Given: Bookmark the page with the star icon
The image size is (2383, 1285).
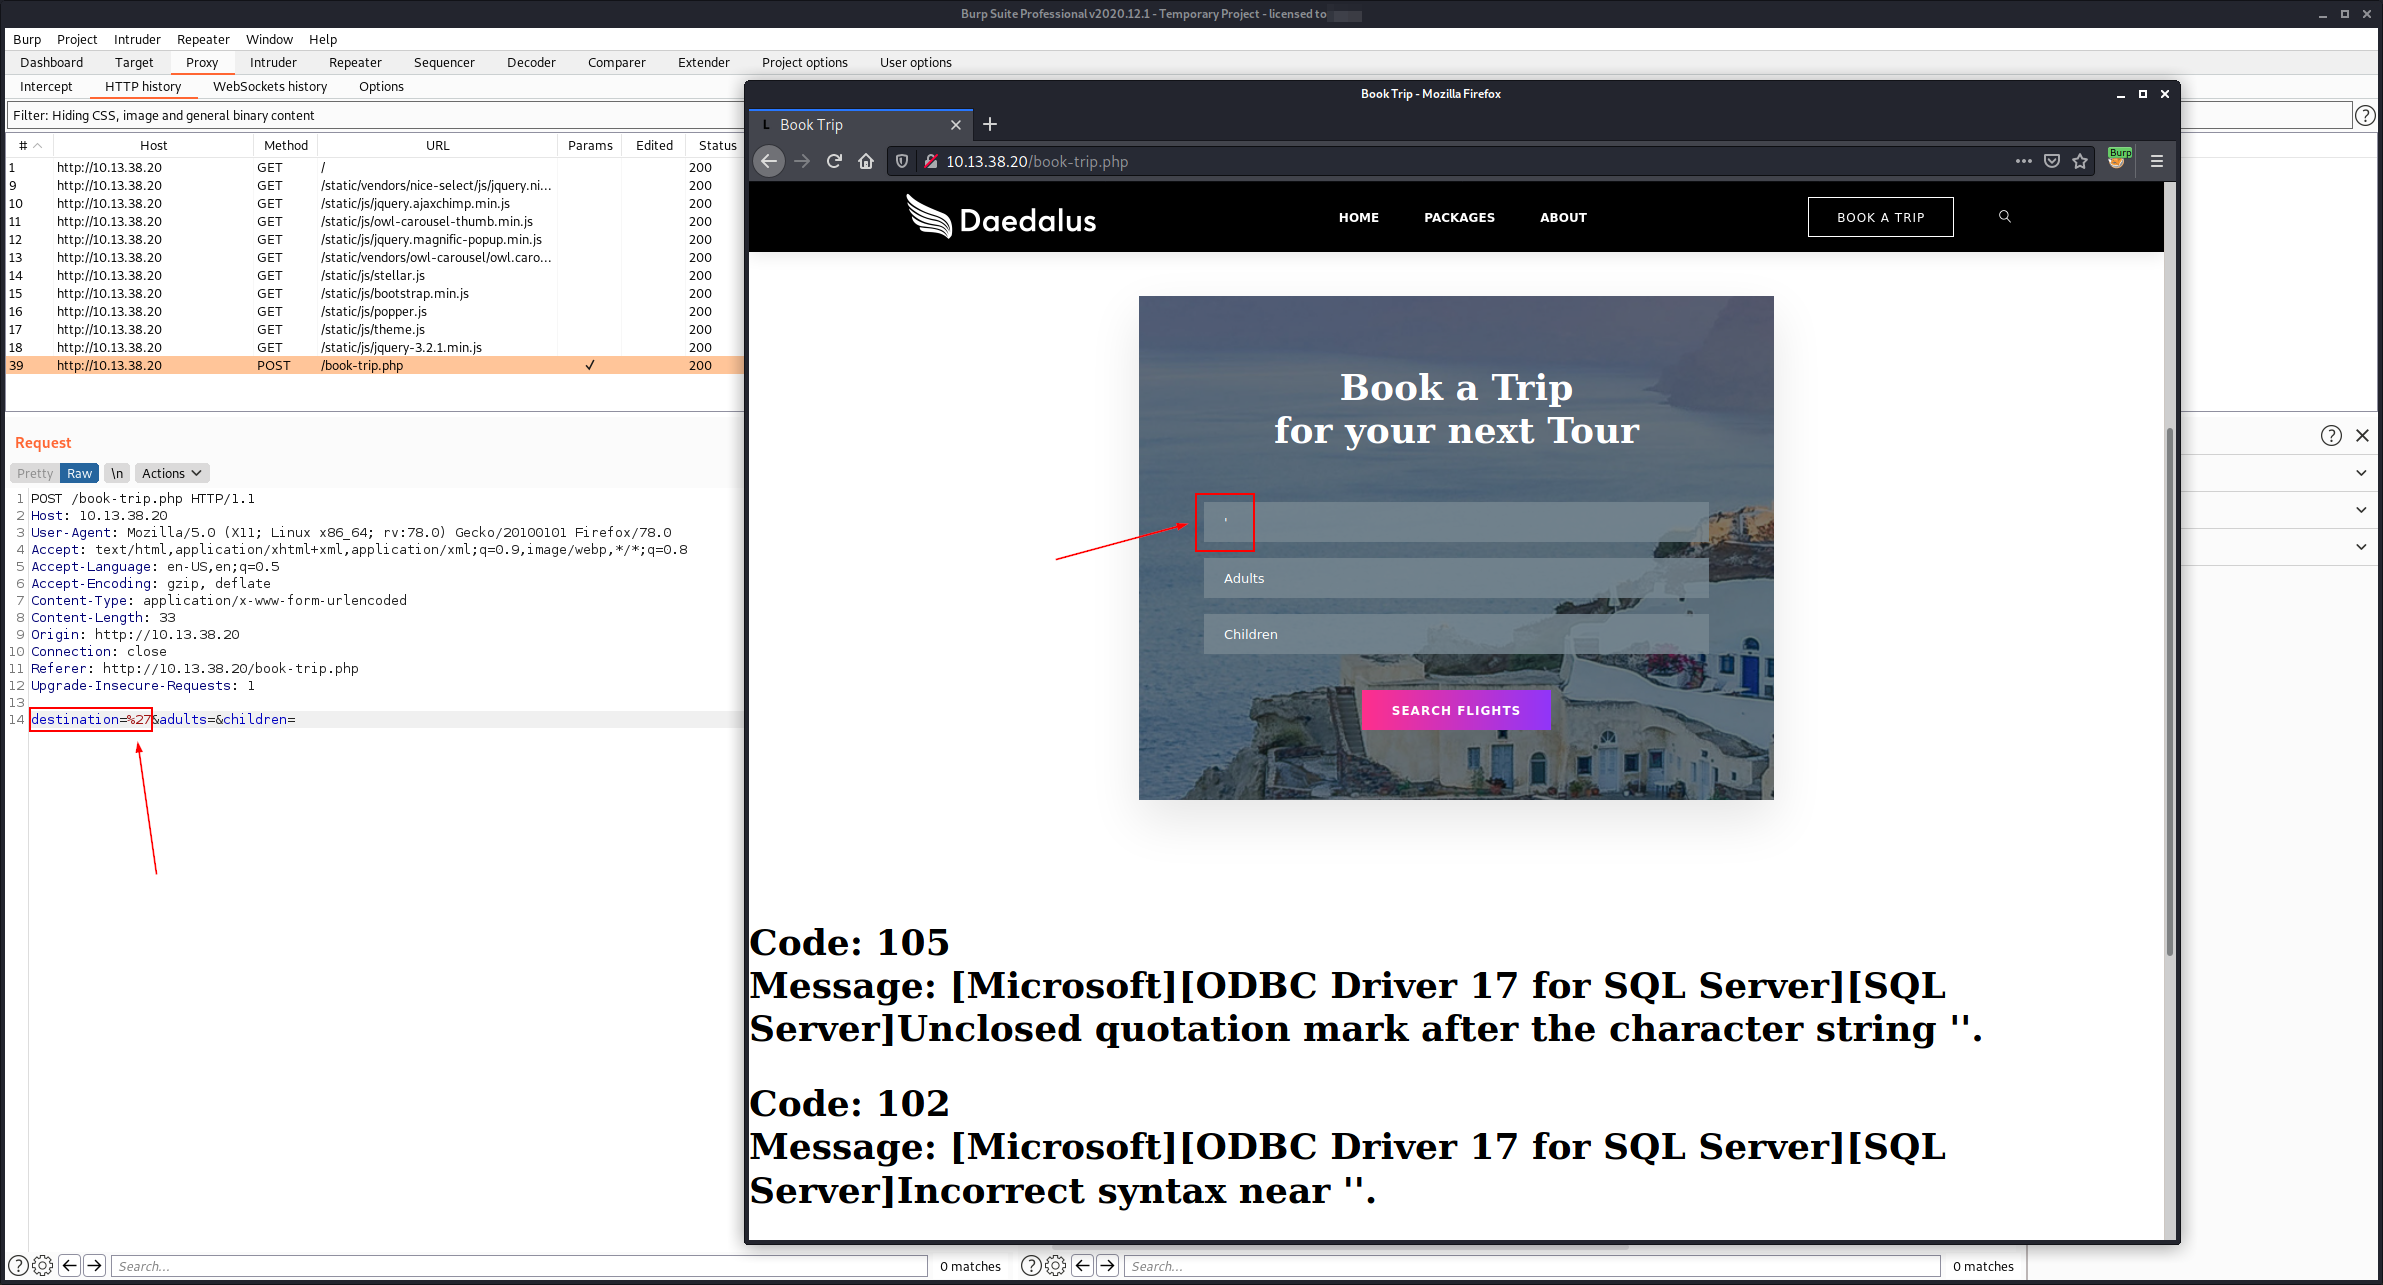Looking at the screenshot, I should tap(2080, 161).
